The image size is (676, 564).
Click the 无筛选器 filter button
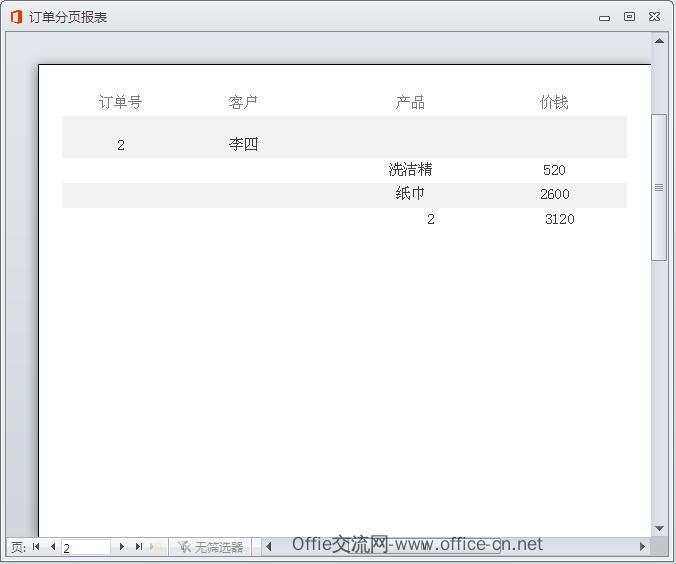click(210, 547)
